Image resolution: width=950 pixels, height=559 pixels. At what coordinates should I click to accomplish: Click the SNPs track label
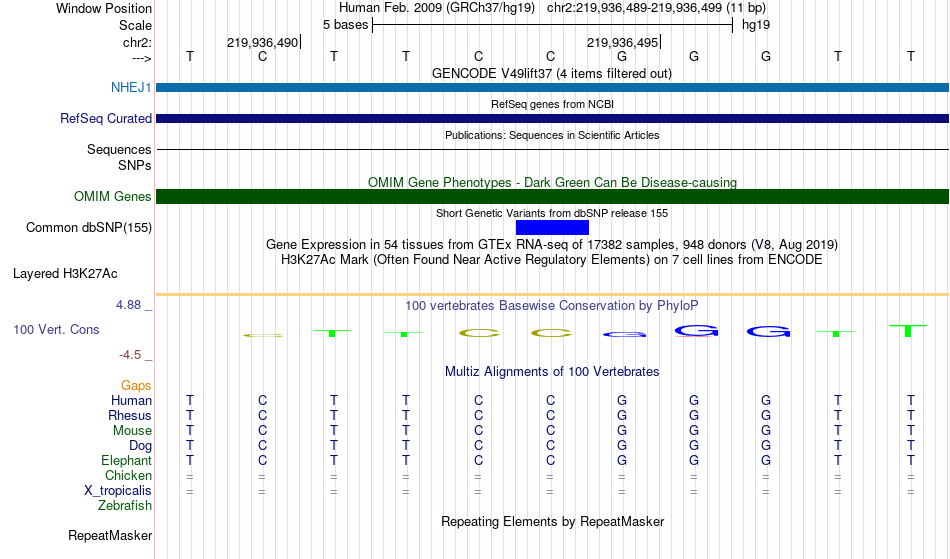click(x=135, y=165)
